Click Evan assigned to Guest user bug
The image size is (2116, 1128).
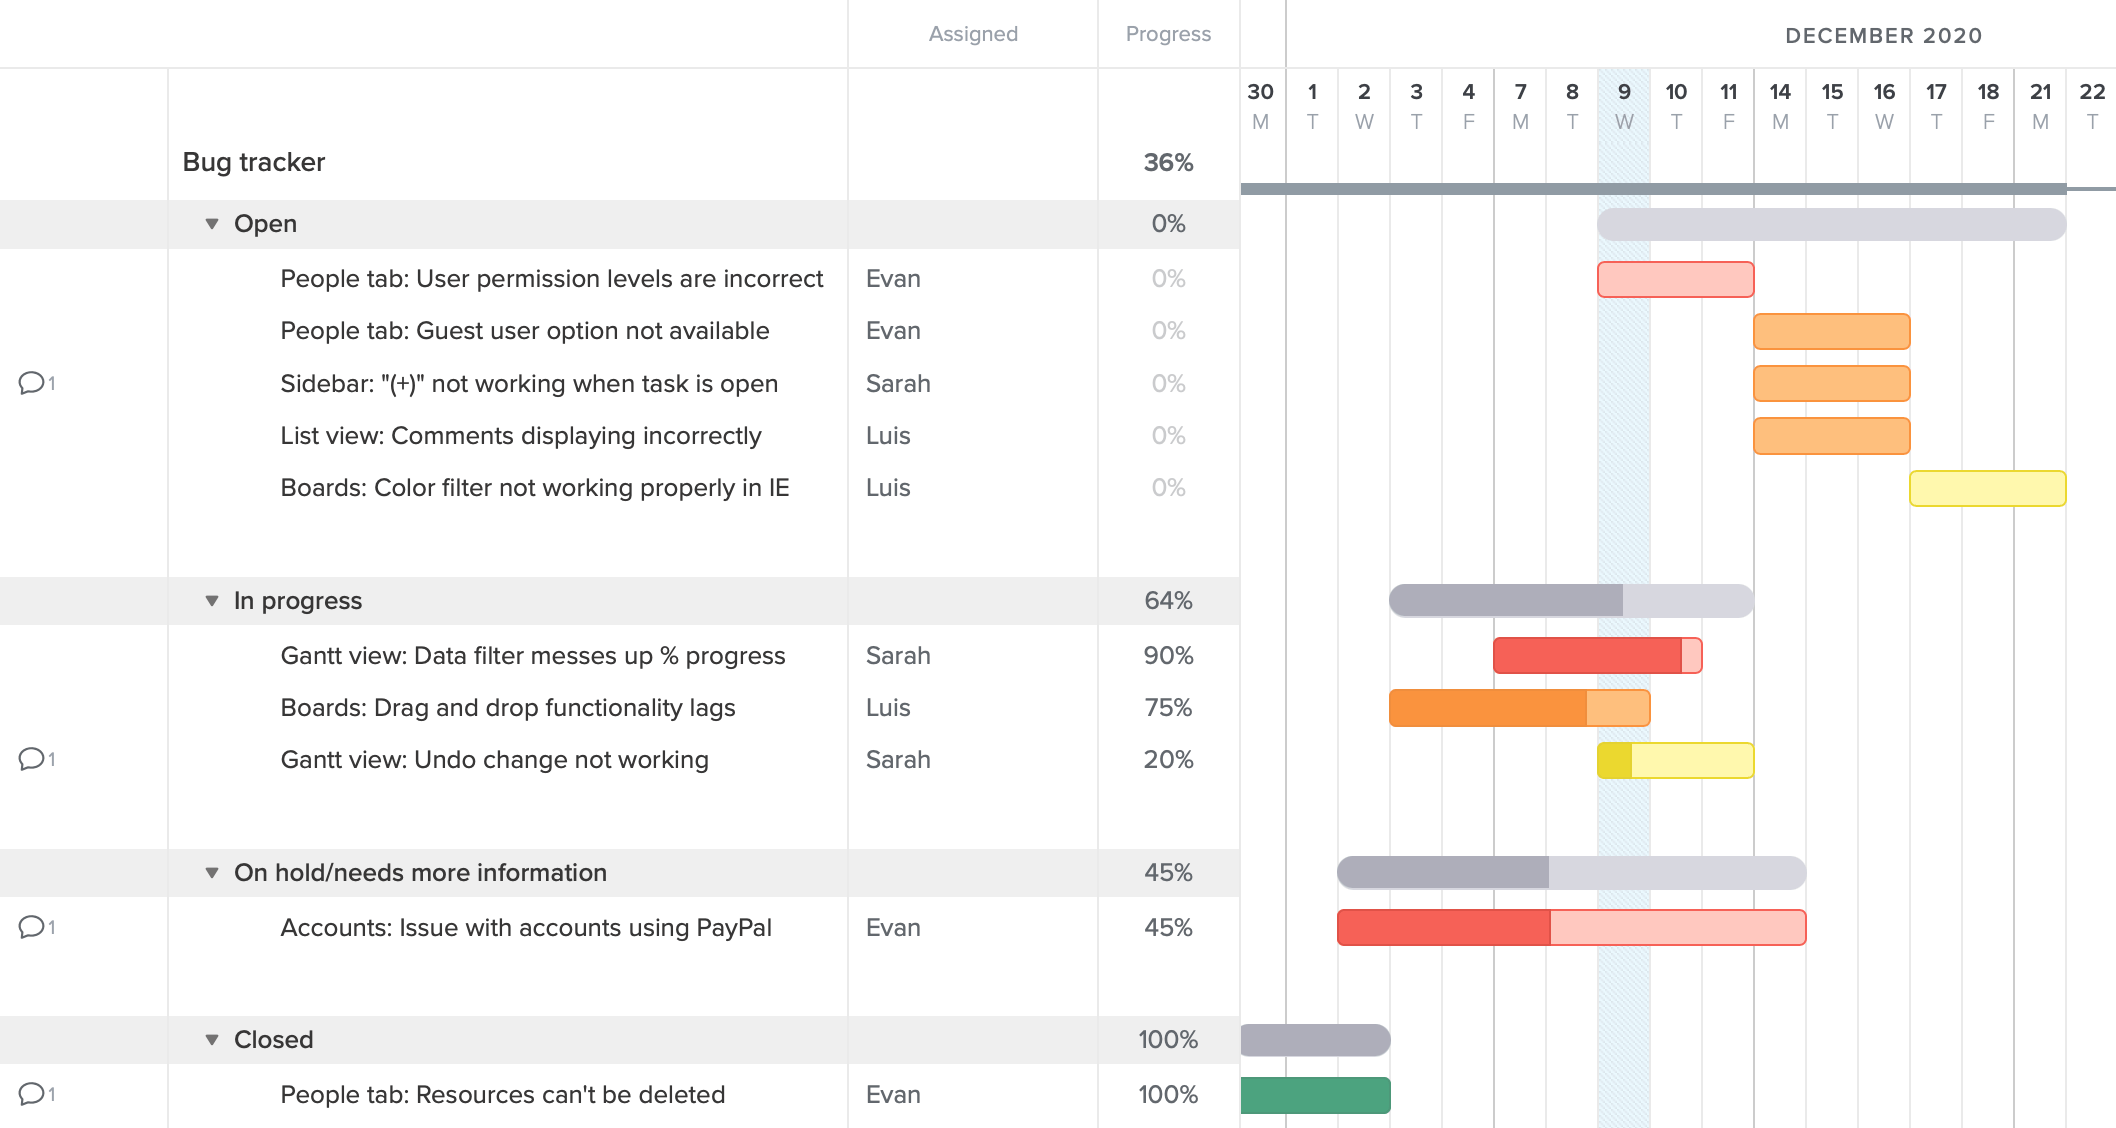[893, 330]
